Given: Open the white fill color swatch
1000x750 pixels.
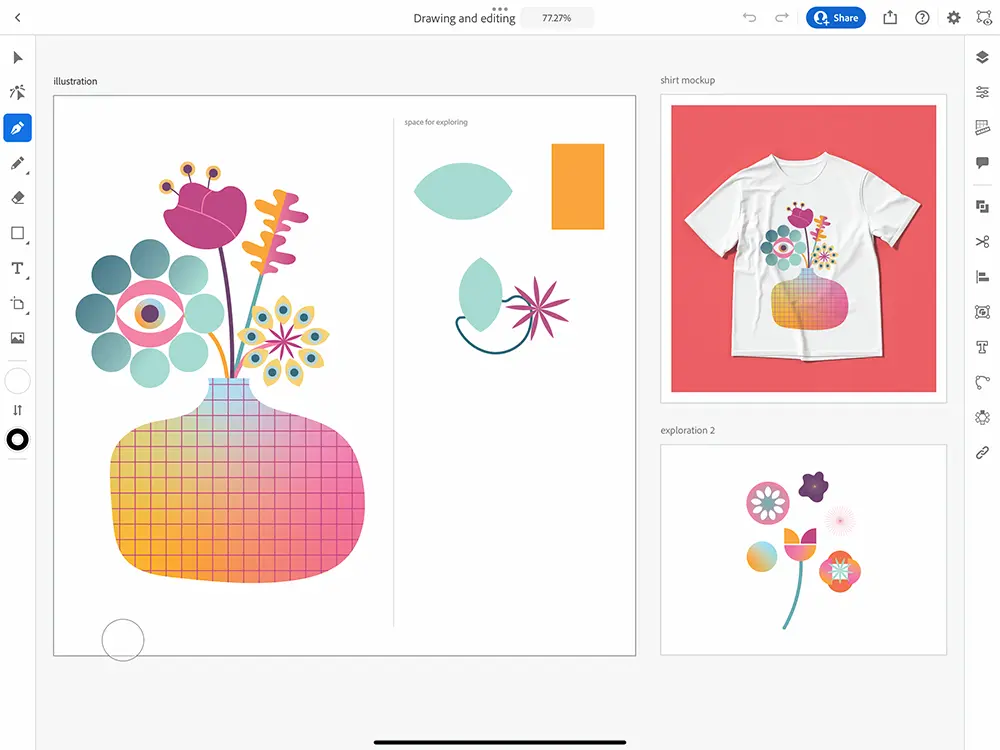Looking at the screenshot, I should tap(17, 381).
